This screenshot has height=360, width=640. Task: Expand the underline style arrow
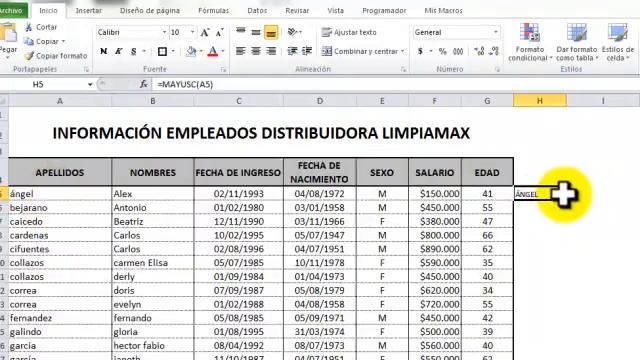pyautogui.click(x=144, y=51)
